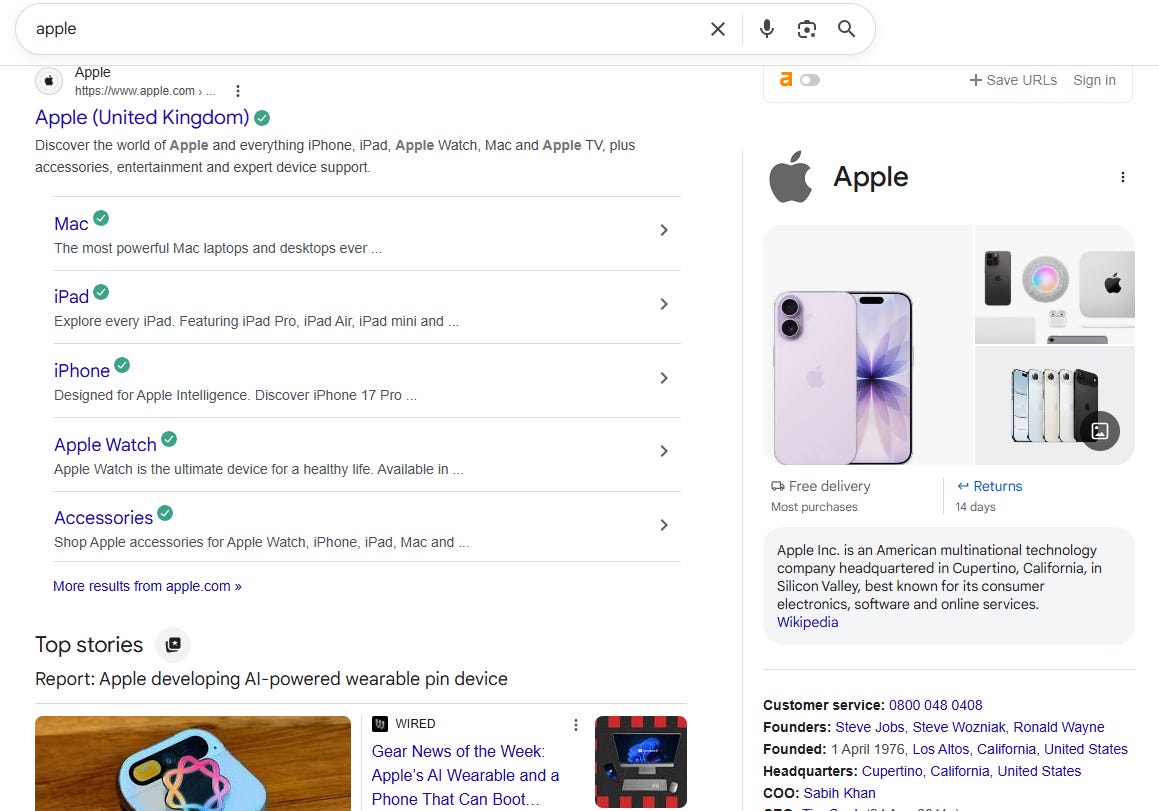Screen dimensions: 1159x811
Task: Expand the Accessories sitelink chevron
Action: 663,525
